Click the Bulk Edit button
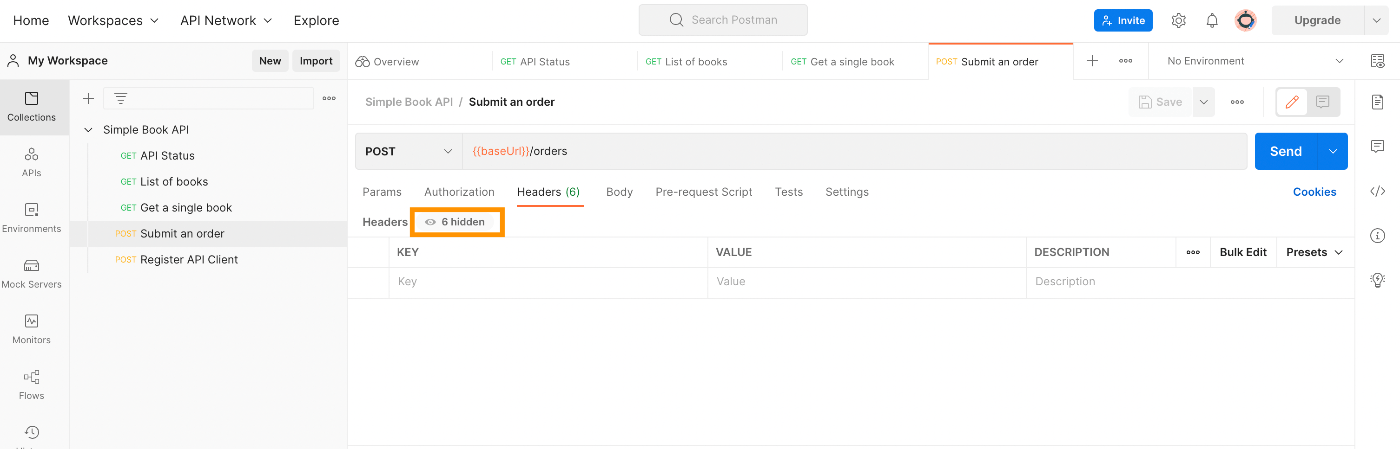This screenshot has width=1400, height=449. tap(1243, 252)
